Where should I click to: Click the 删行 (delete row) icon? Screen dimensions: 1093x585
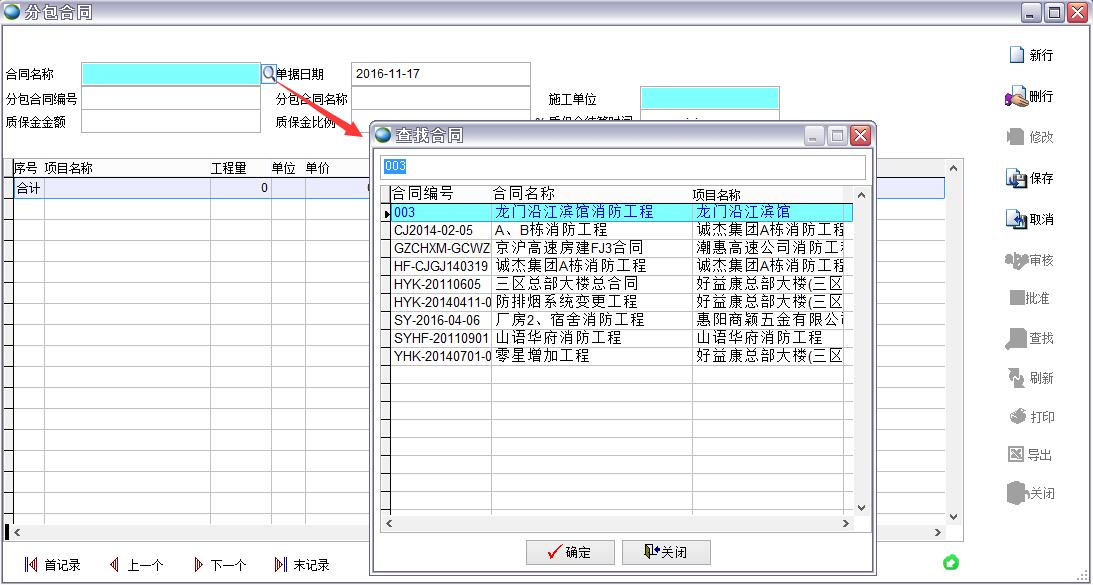pyautogui.click(x=1017, y=97)
